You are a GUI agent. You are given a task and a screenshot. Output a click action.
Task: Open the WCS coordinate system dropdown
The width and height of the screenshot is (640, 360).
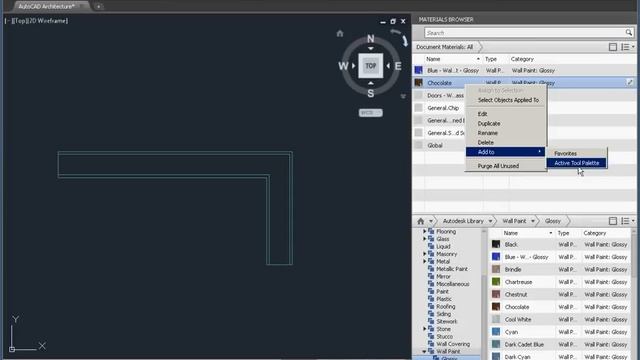point(370,112)
